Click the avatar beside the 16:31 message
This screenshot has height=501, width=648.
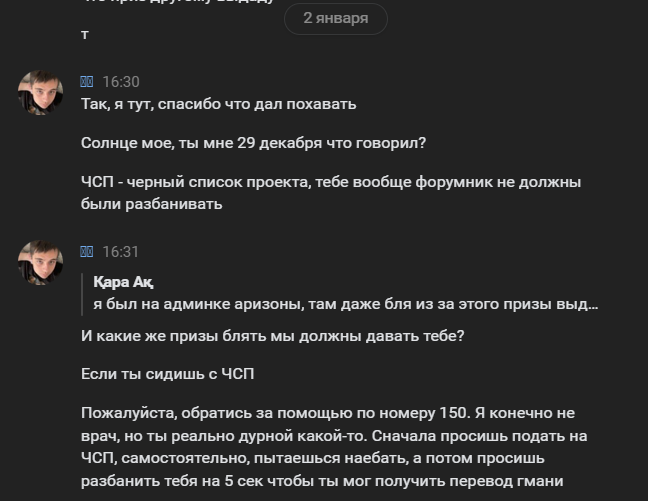tap(40, 262)
